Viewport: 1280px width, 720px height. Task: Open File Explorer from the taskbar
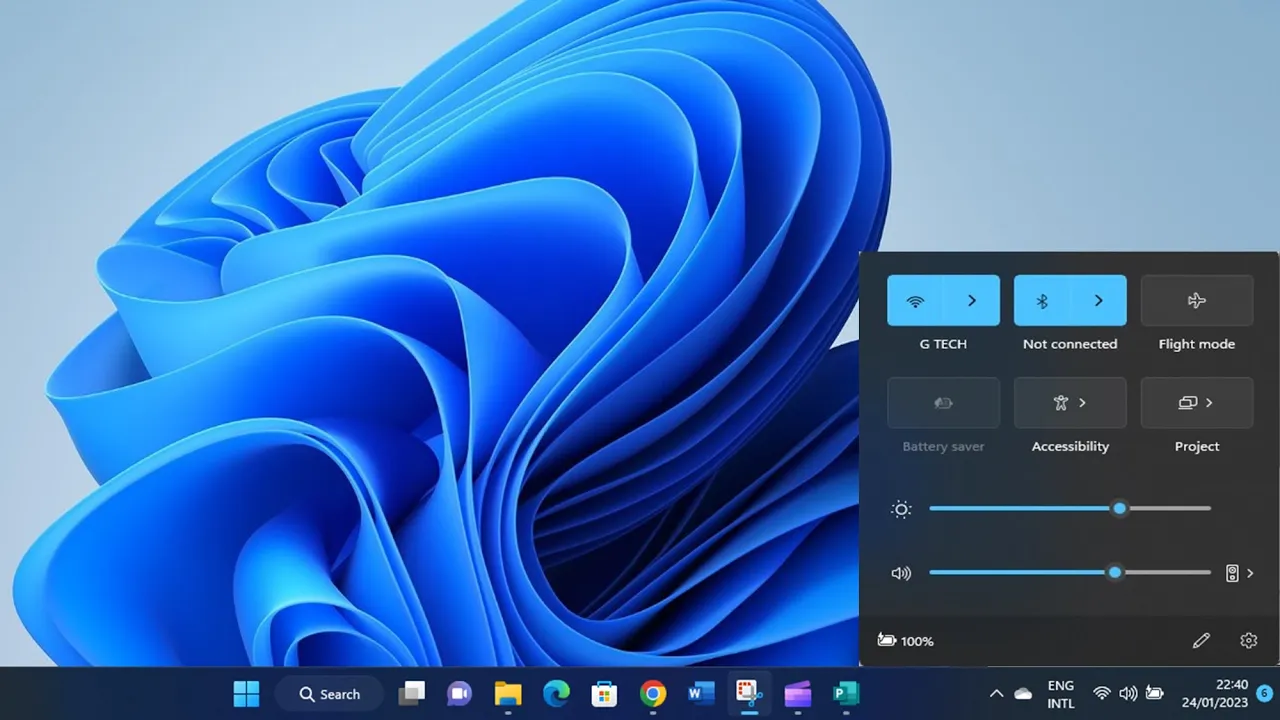click(508, 694)
